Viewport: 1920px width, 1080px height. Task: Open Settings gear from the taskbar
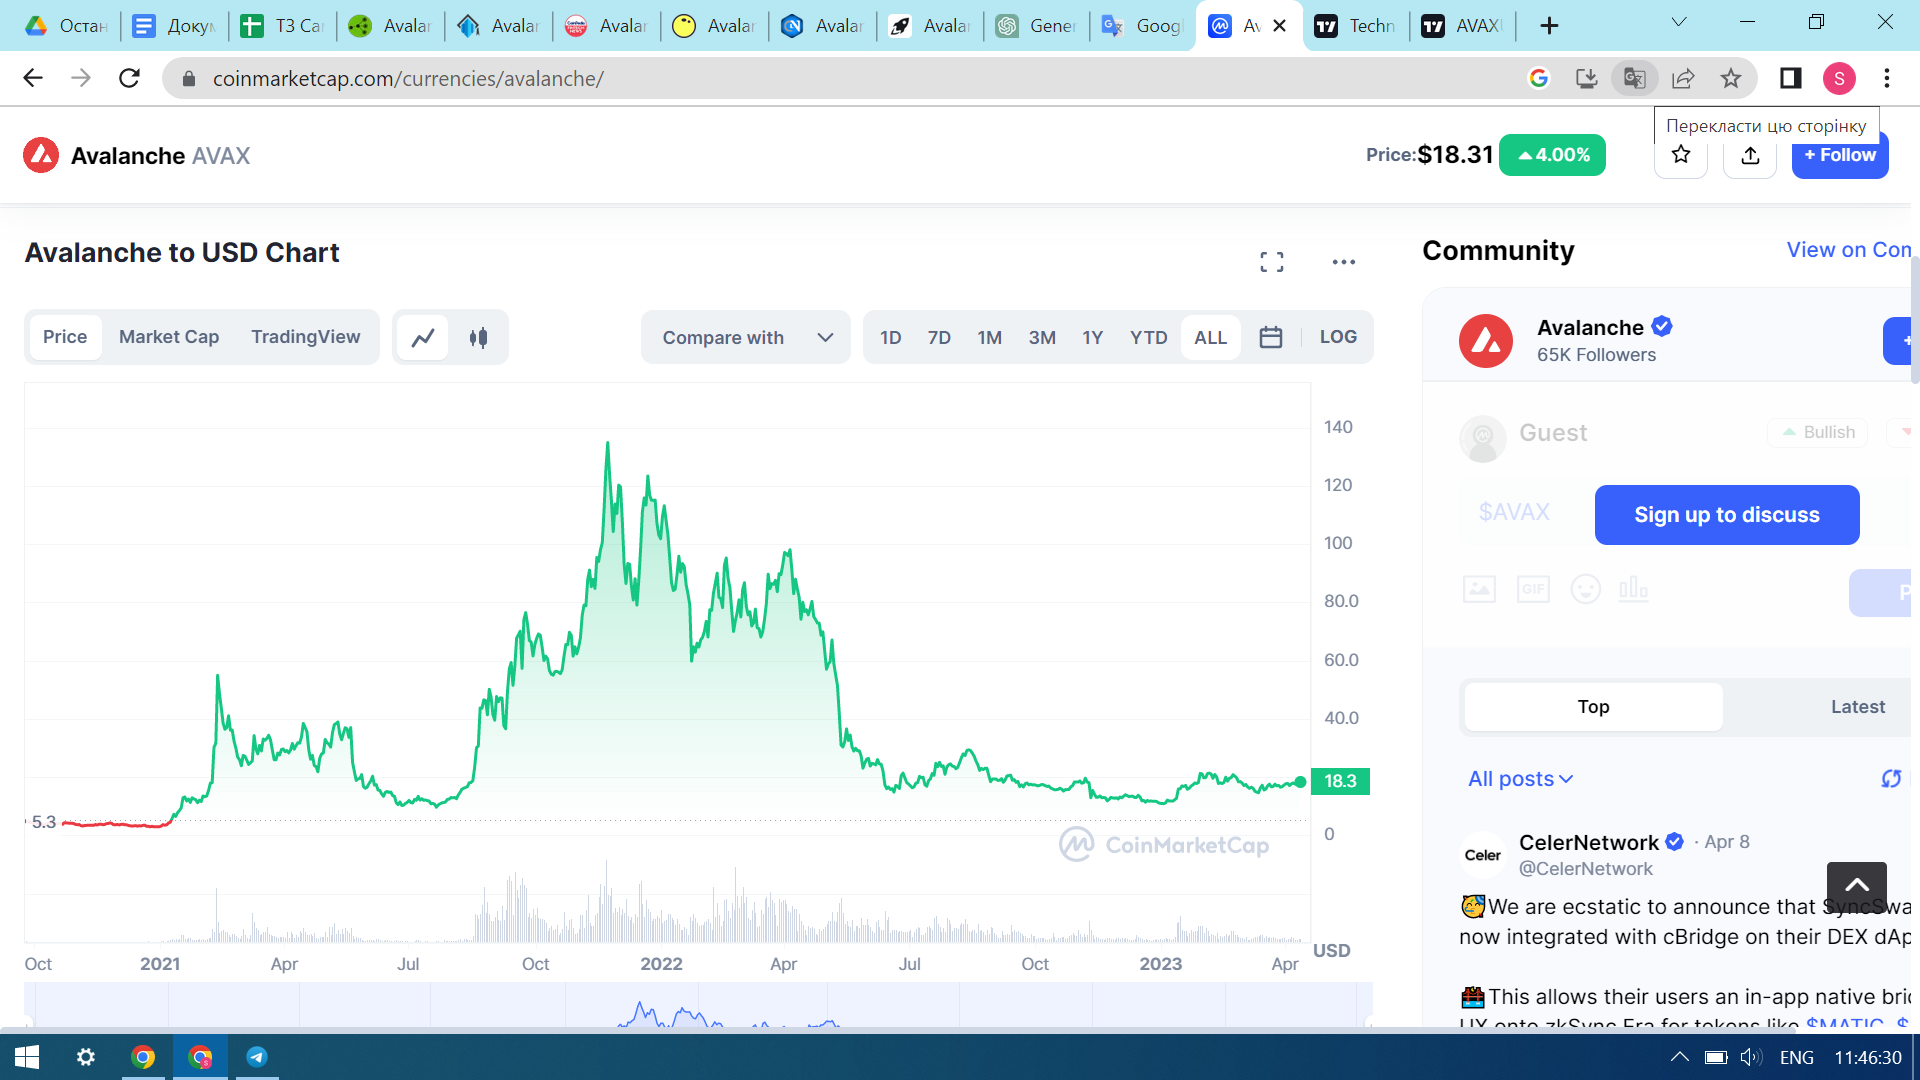point(86,1057)
